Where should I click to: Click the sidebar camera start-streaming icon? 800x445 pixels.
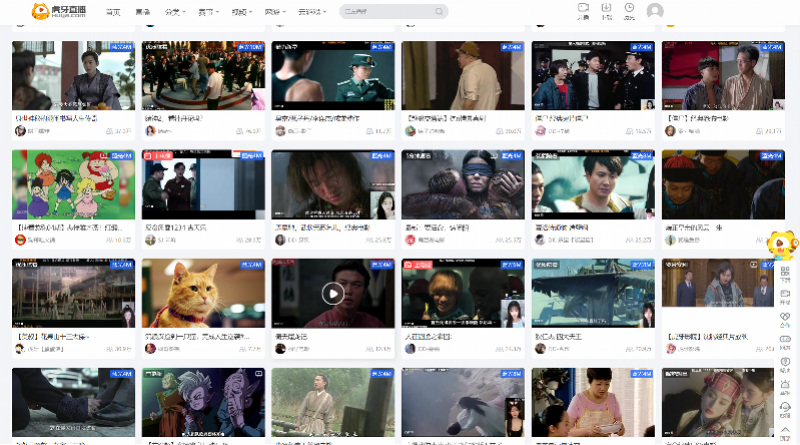(x=785, y=294)
